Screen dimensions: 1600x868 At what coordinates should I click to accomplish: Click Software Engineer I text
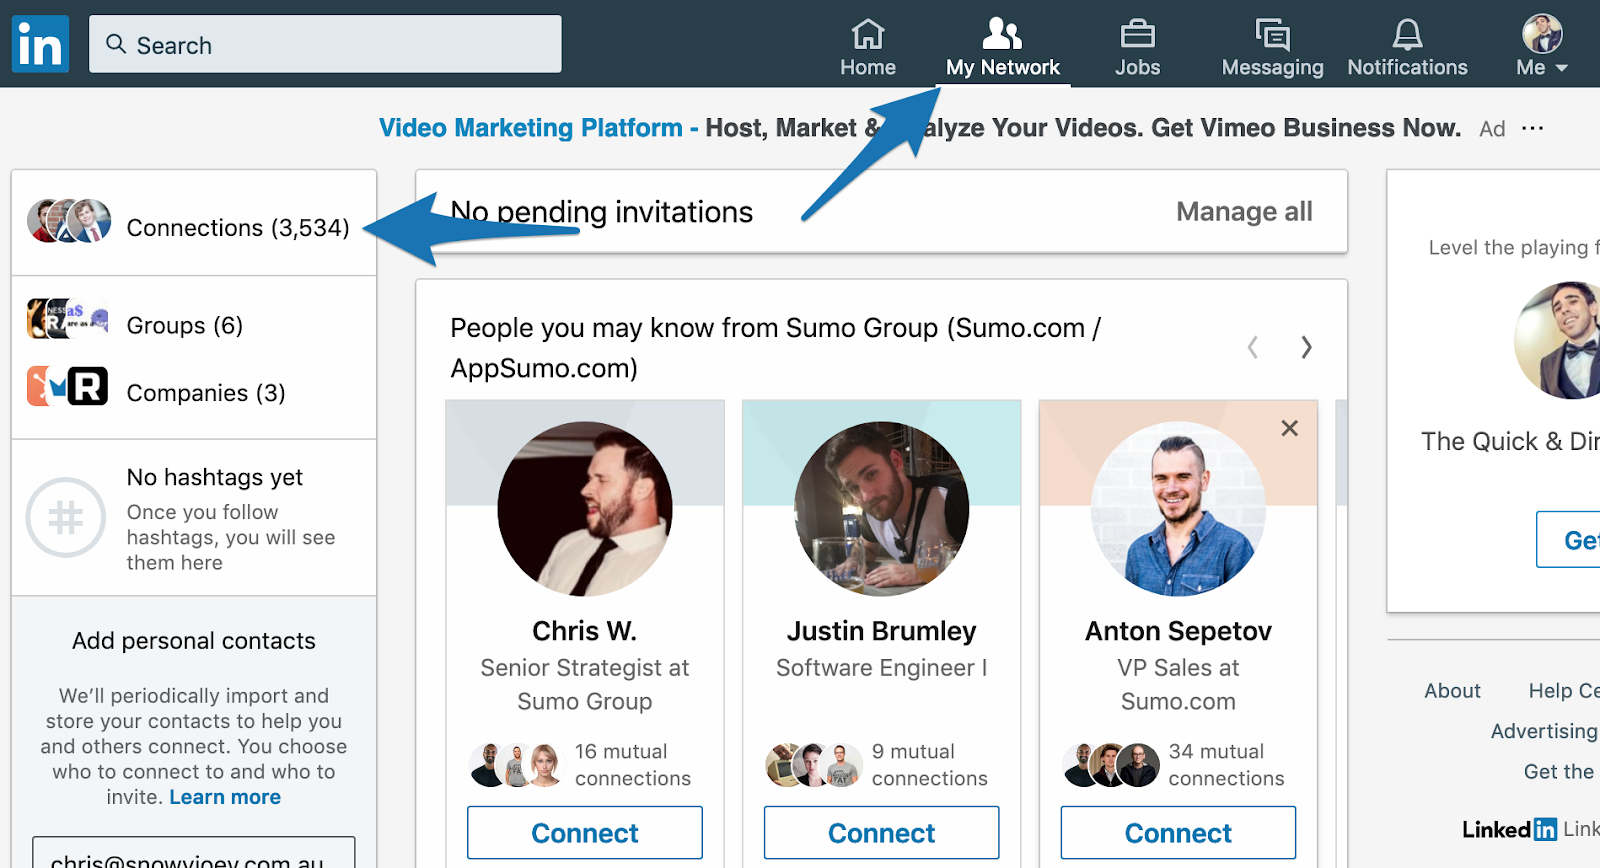click(x=882, y=668)
